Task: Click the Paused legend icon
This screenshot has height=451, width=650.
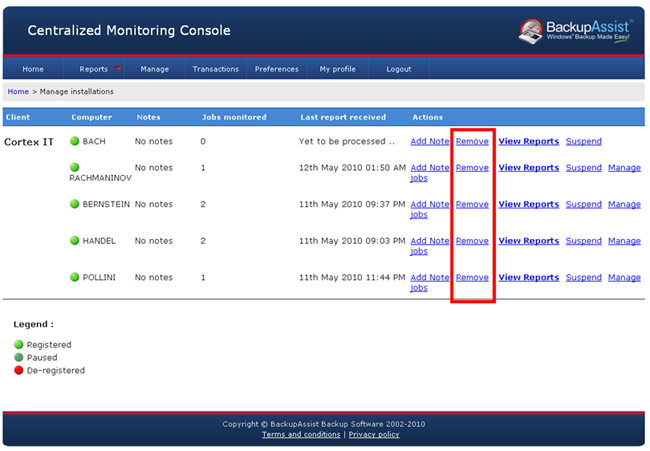Action: click(19, 357)
